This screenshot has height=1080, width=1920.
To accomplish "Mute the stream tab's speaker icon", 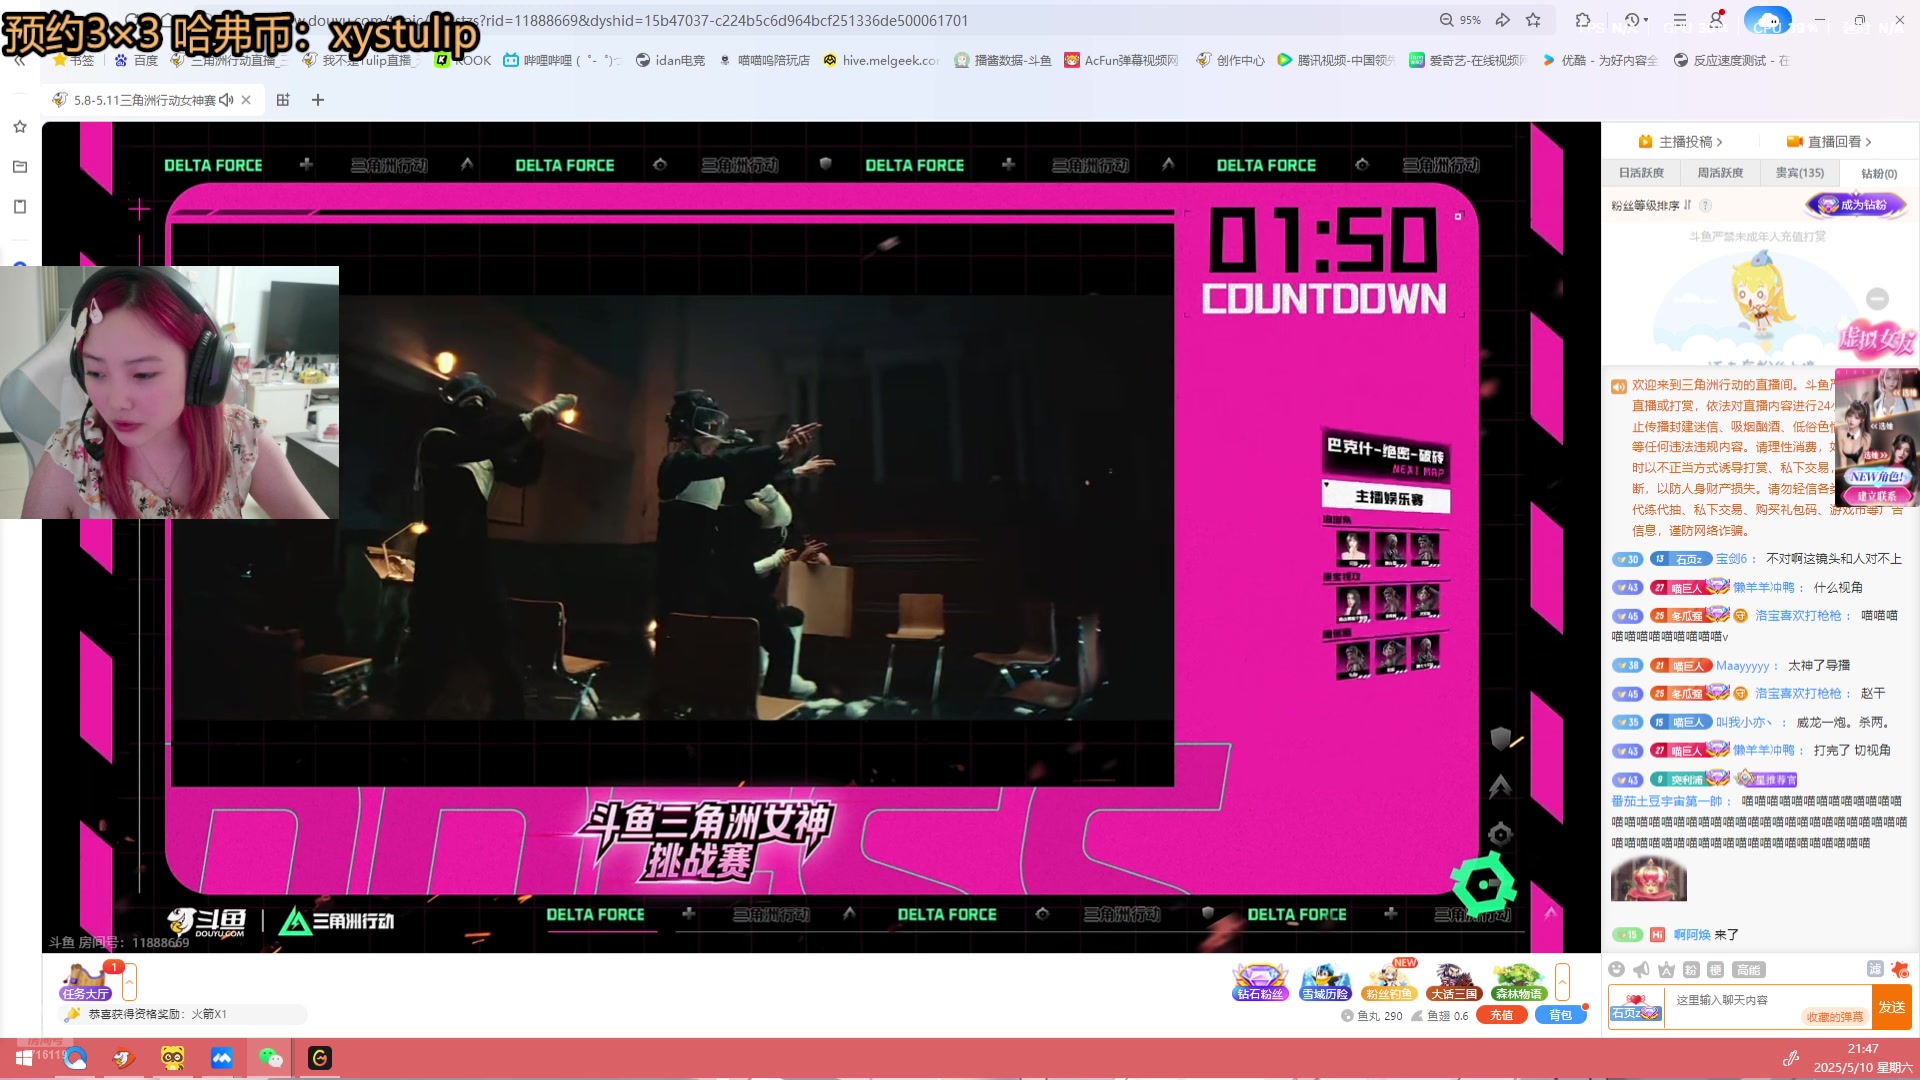I will (x=226, y=100).
